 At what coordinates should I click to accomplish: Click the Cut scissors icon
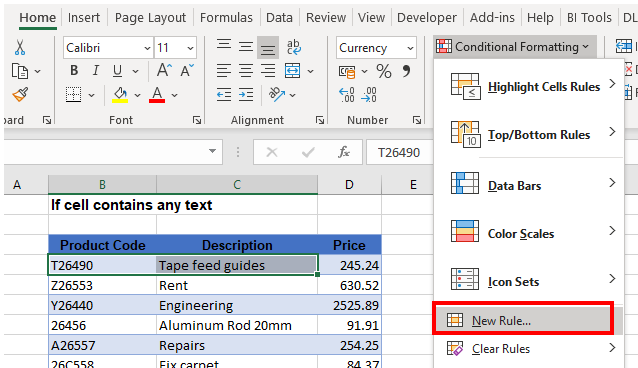point(20,48)
